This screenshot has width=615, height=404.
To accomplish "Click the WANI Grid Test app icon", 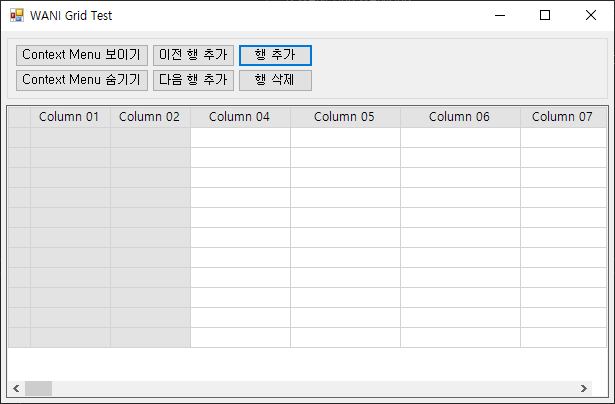I will point(17,15).
